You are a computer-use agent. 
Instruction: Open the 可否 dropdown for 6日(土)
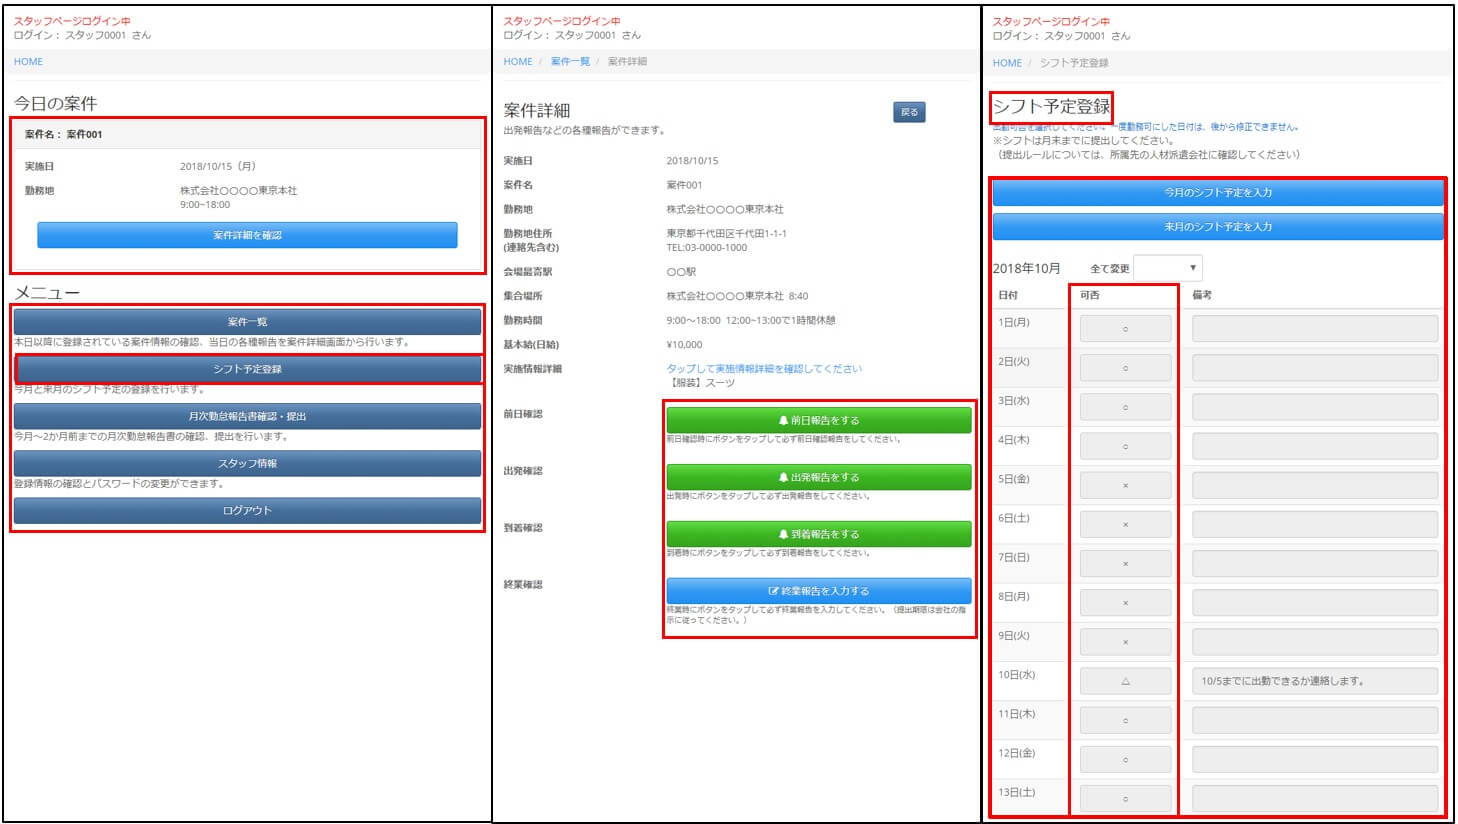pos(1125,524)
